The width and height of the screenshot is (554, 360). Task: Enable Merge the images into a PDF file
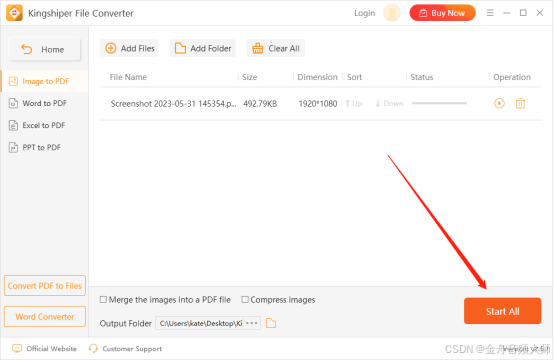coord(103,300)
